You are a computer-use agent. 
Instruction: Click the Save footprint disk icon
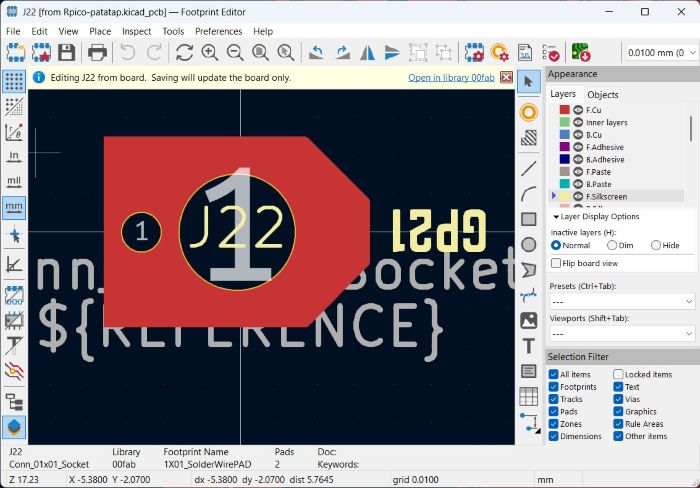pos(67,53)
